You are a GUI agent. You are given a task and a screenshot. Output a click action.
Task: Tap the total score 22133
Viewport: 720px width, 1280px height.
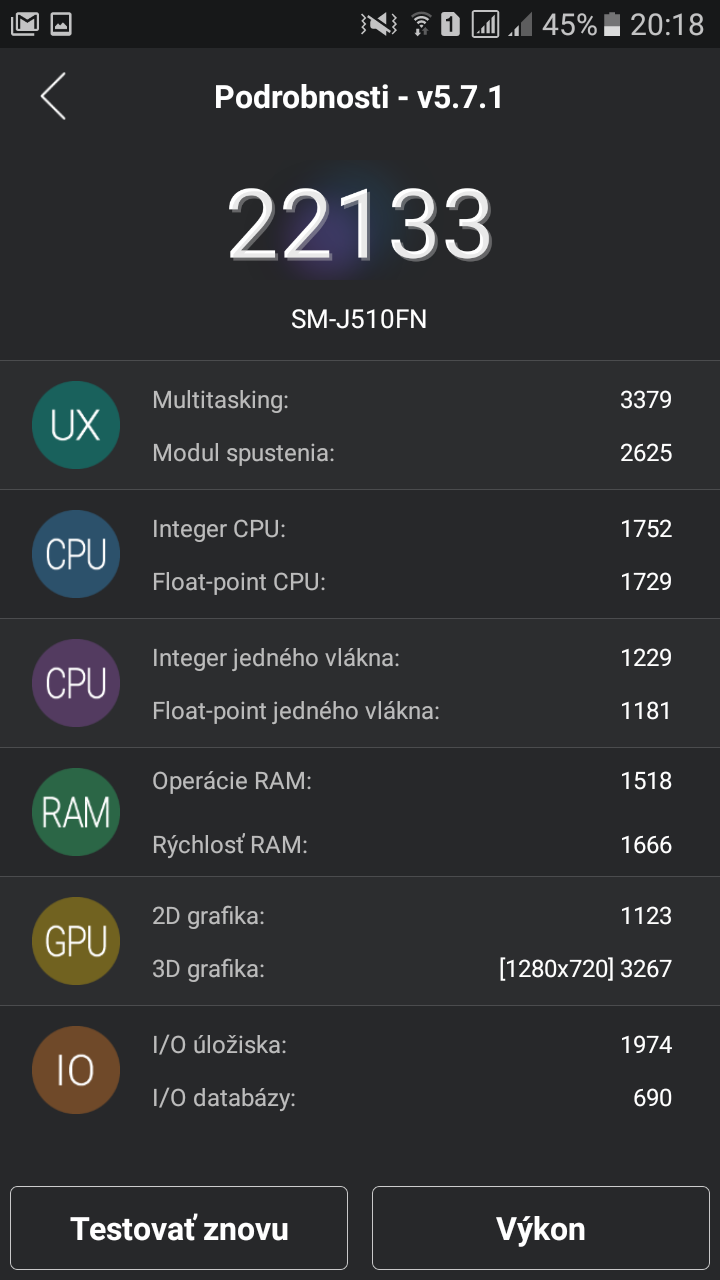pyautogui.click(x=360, y=223)
